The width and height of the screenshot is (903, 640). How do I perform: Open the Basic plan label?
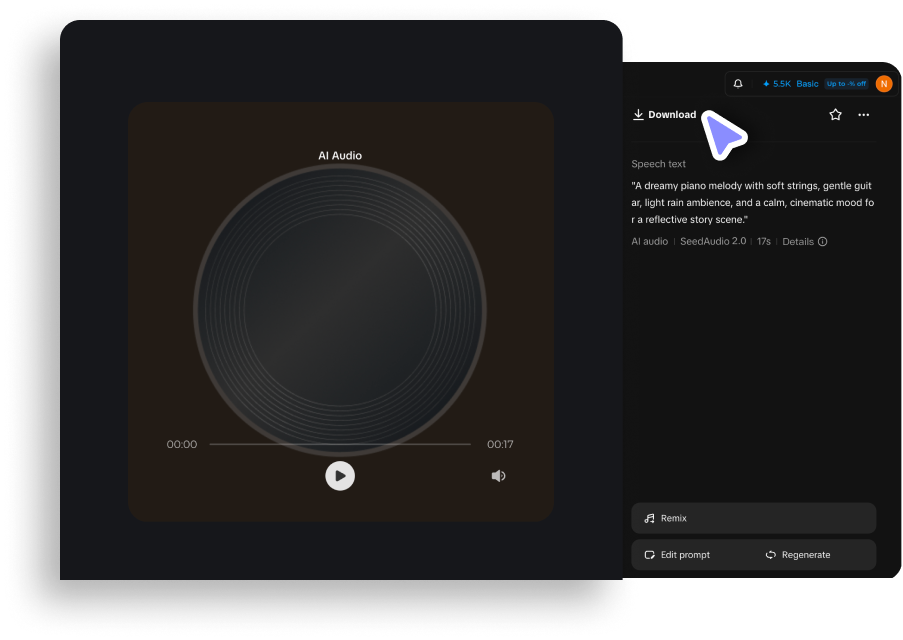pos(807,84)
